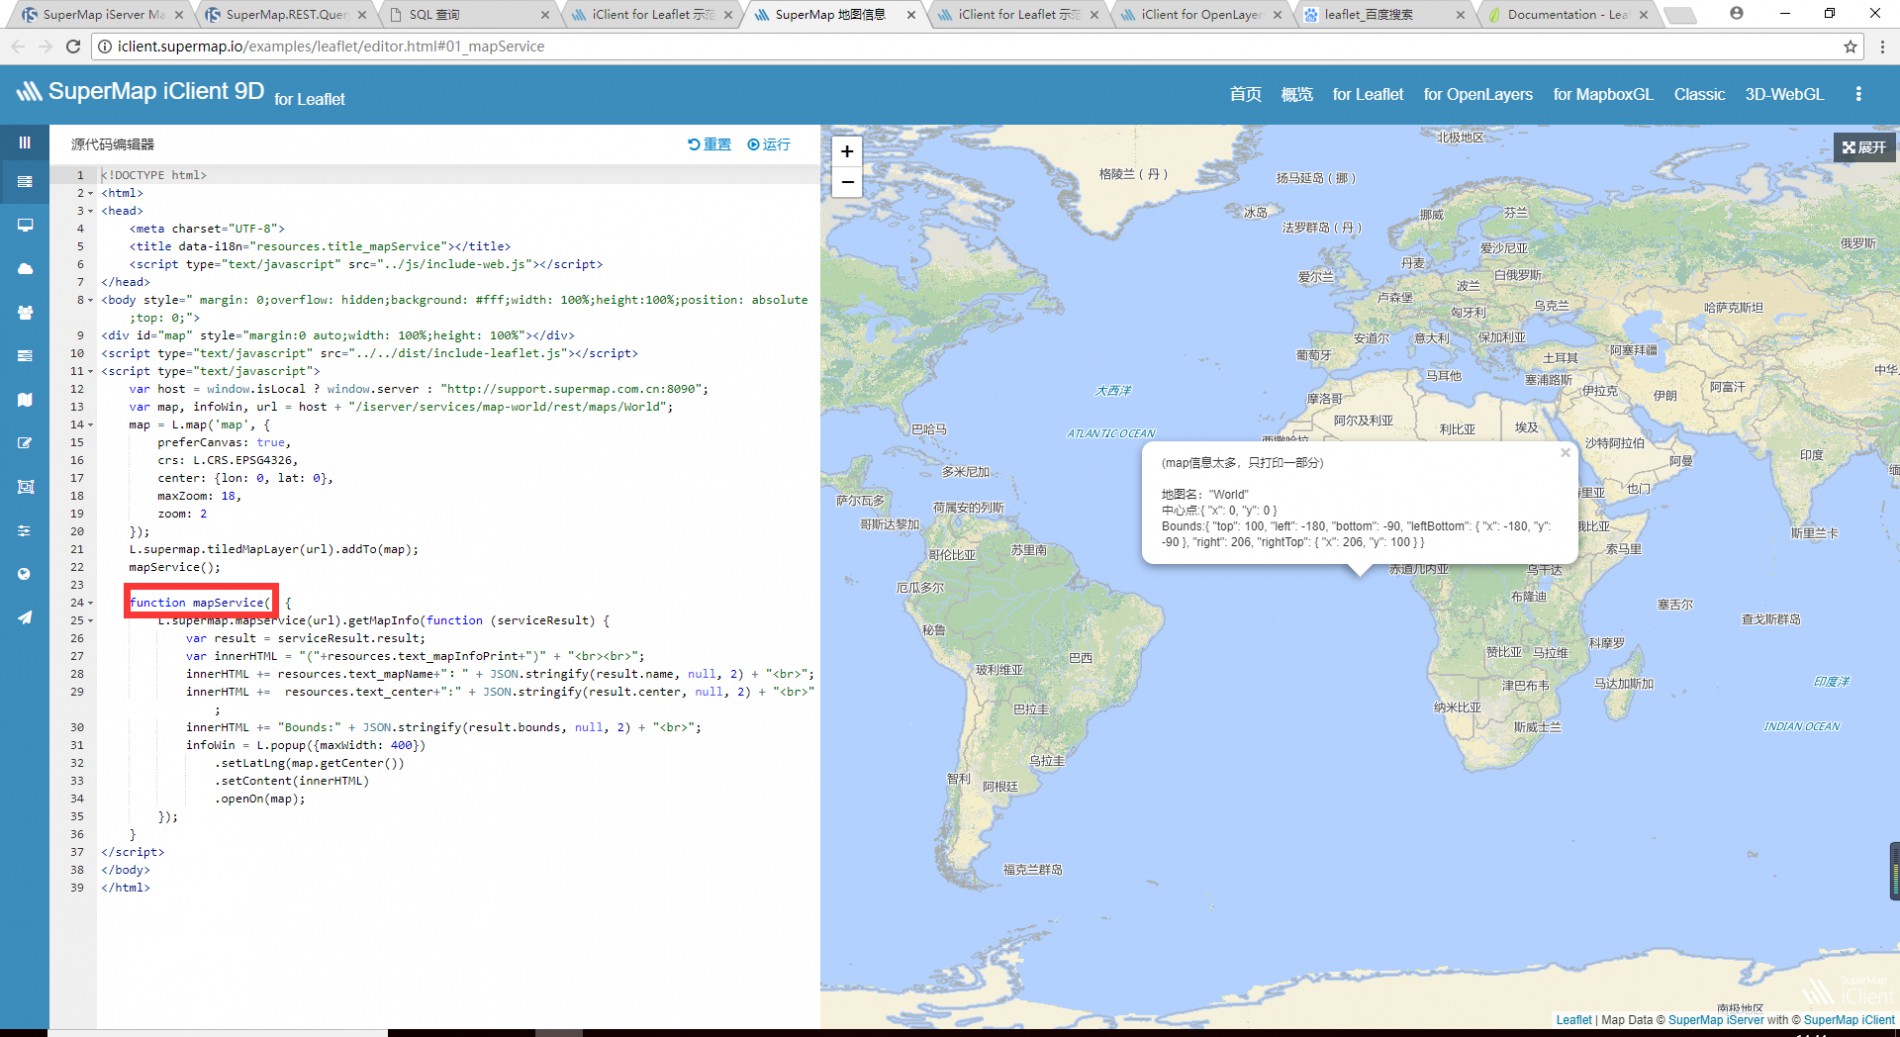This screenshot has width=1900, height=1037.
Task: Fold the L.map block at line 14
Action: pyautogui.click(x=90, y=425)
